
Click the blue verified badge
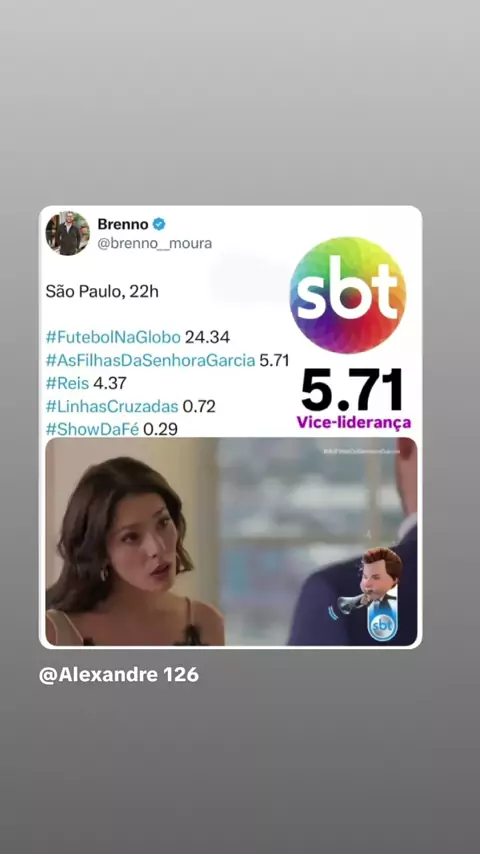(x=159, y=224)
